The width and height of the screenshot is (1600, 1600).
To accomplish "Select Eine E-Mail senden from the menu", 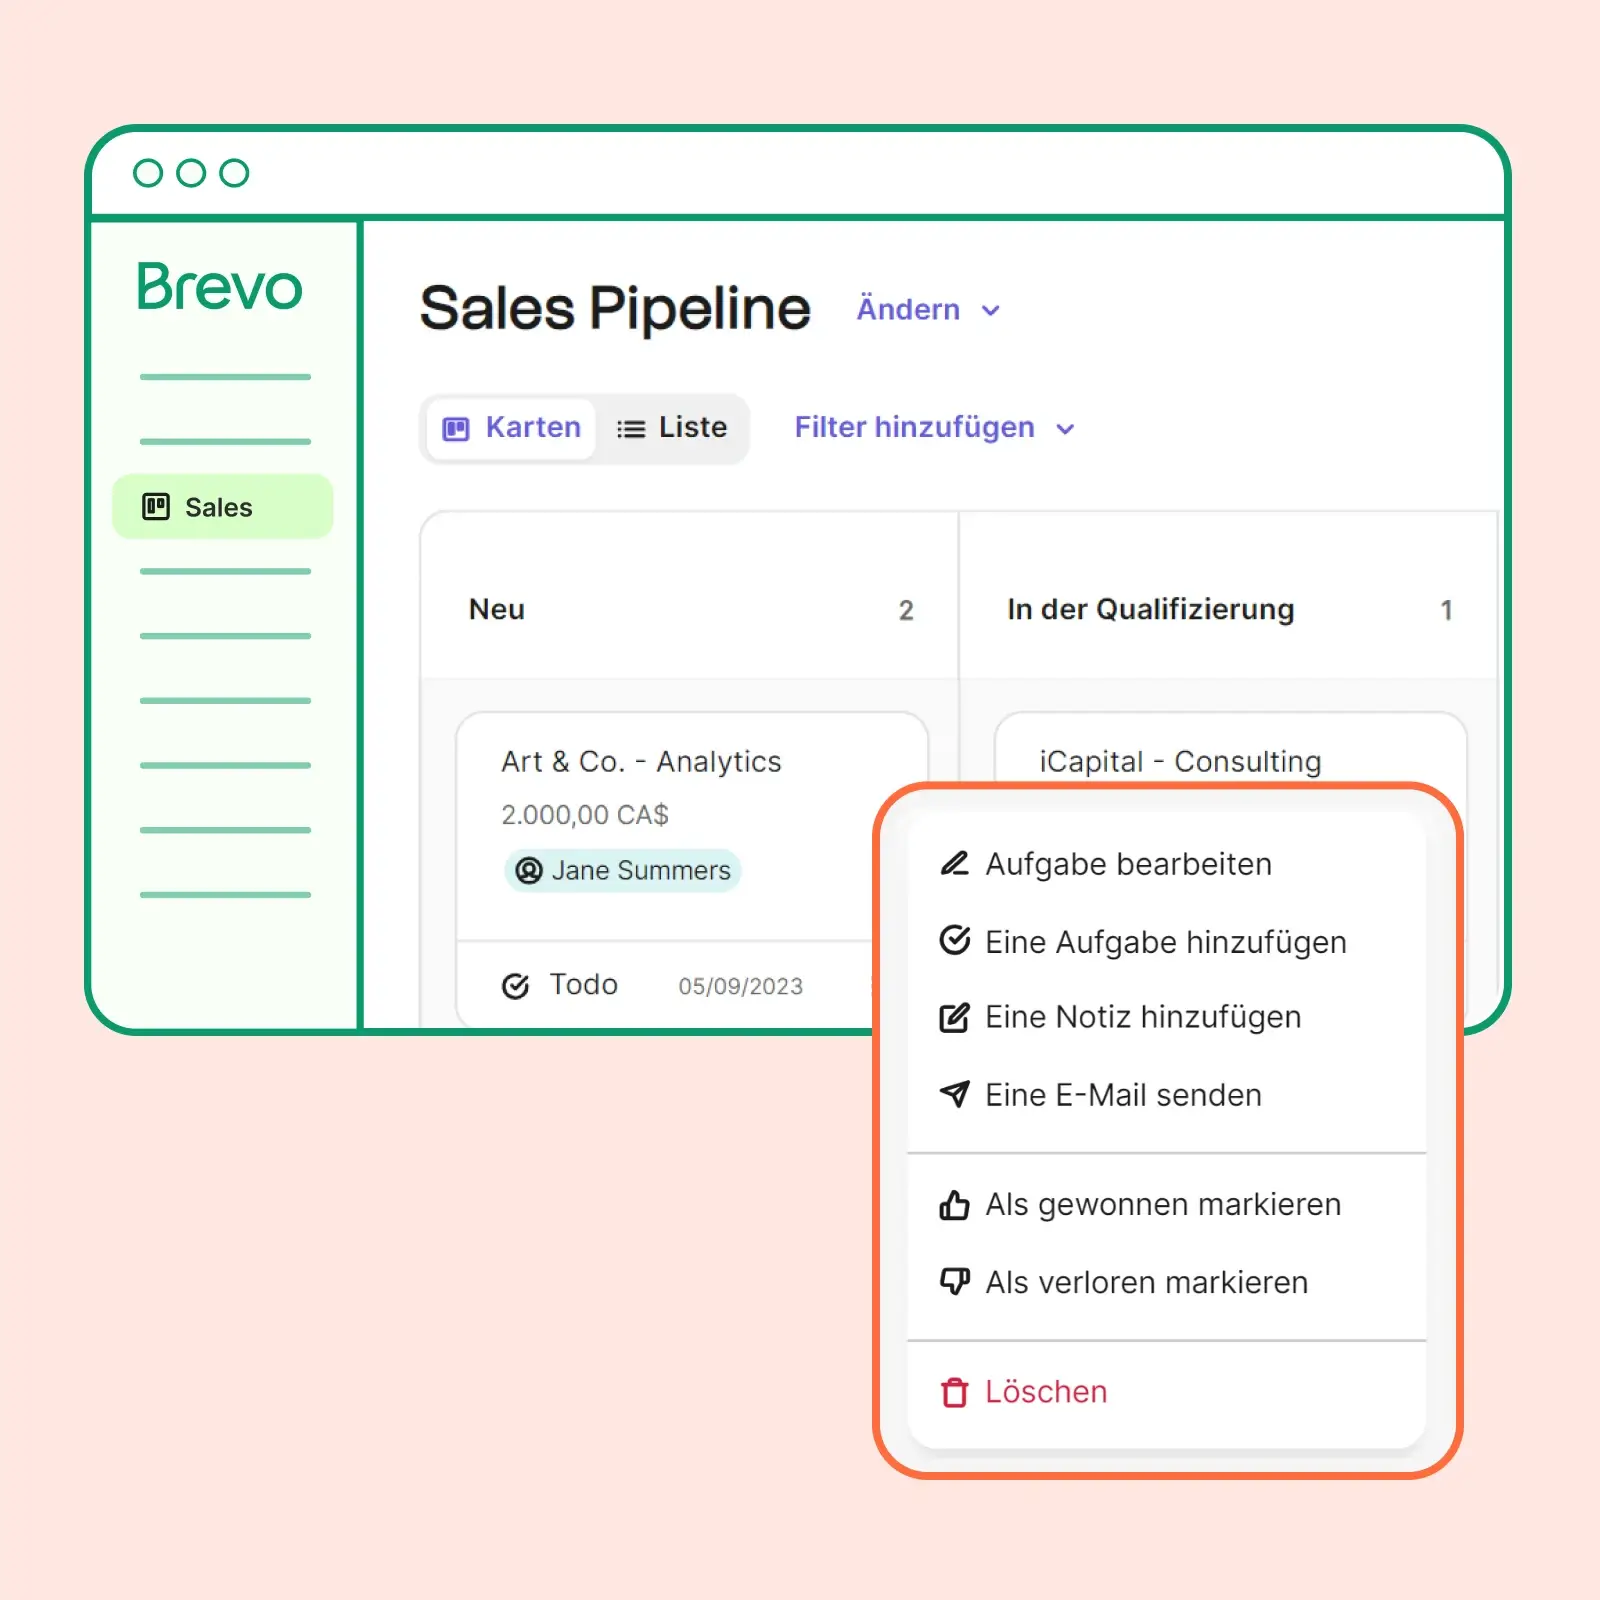I will pos(1123,1095).
